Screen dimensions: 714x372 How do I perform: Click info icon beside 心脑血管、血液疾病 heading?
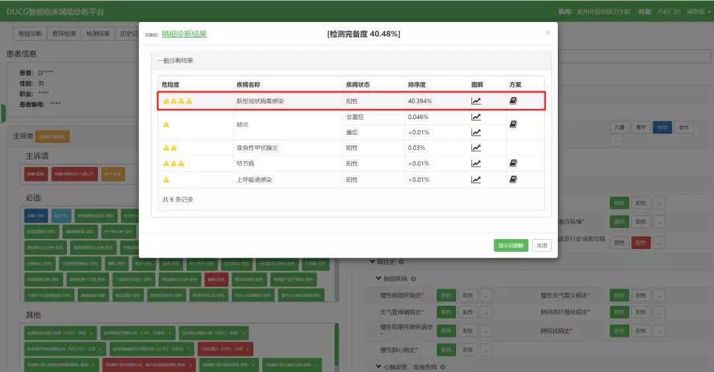(443, 367)
